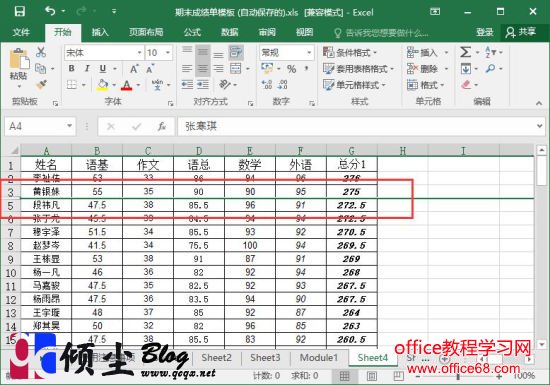Click Percent Style icon
550x385 pixels.
point(291,69)
